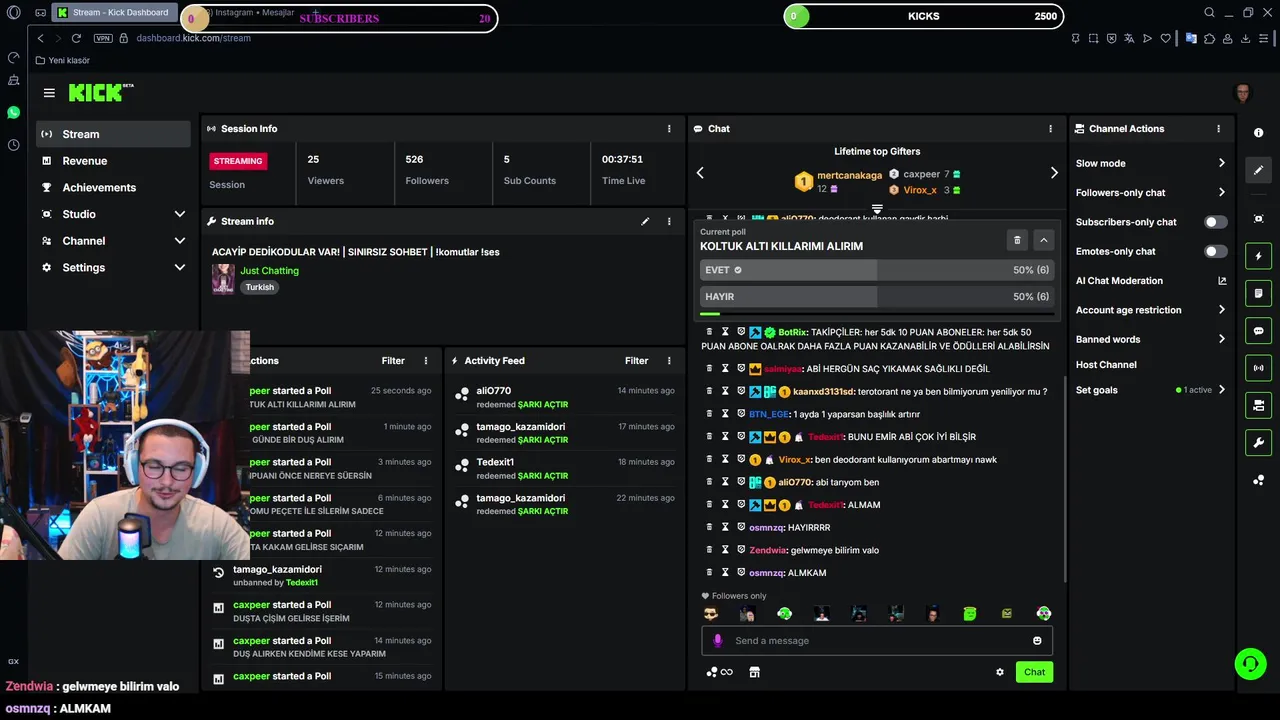Delete aliO770 'abi tanıyom ben' message

click(x=709, y=482)
